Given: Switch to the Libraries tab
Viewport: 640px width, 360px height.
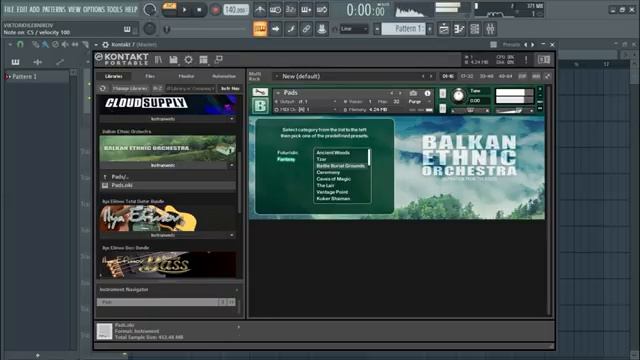Looking at the screenshot, I should click(113, 76).
